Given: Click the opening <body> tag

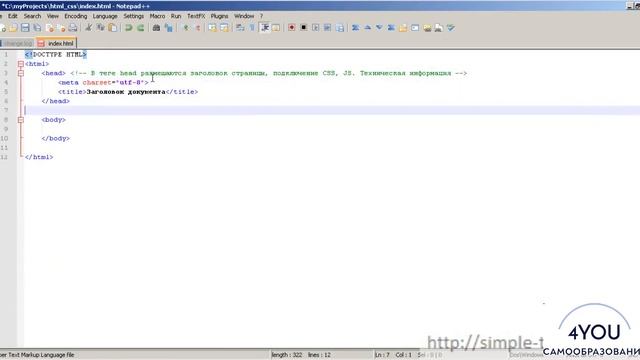Looking at the screenshot, I should 53,120.
